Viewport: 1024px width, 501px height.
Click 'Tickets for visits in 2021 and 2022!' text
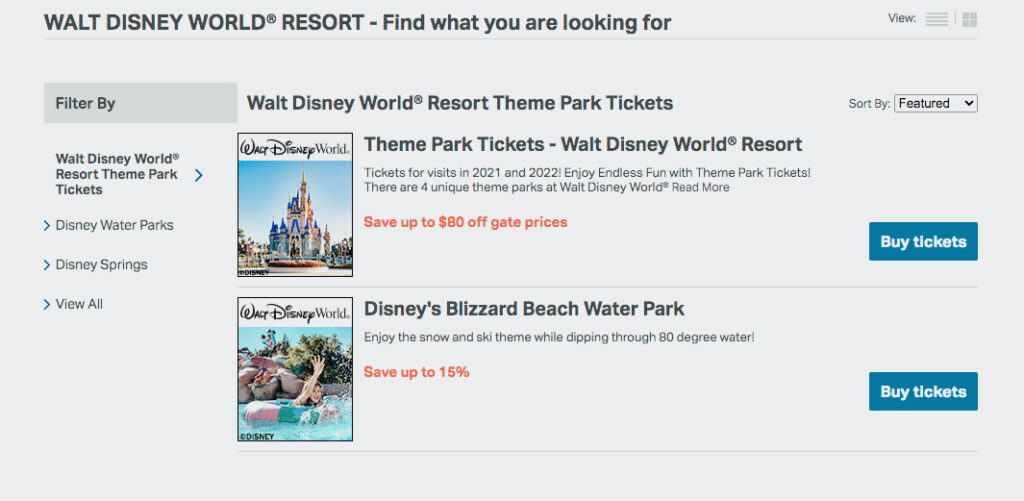461,174
